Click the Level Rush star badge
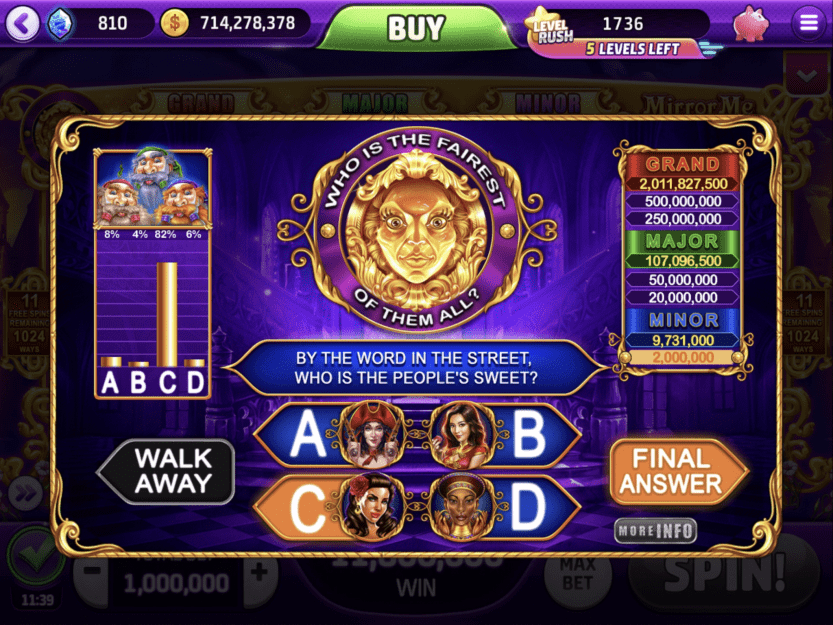833x625 pixels. [x=549, y=28]
